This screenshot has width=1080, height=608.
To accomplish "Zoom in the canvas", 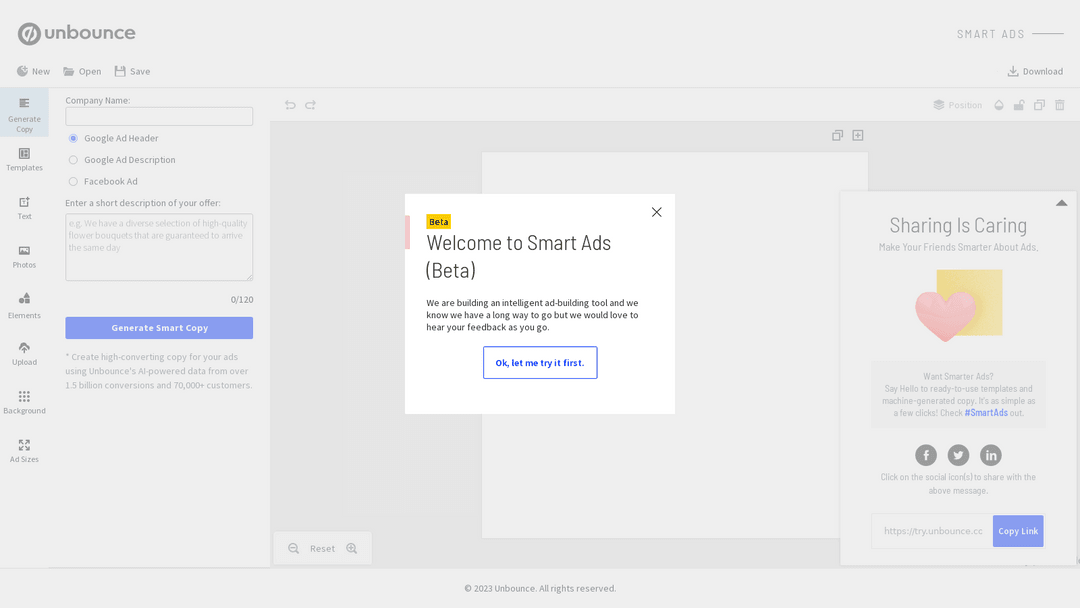I will pos(352,548).
